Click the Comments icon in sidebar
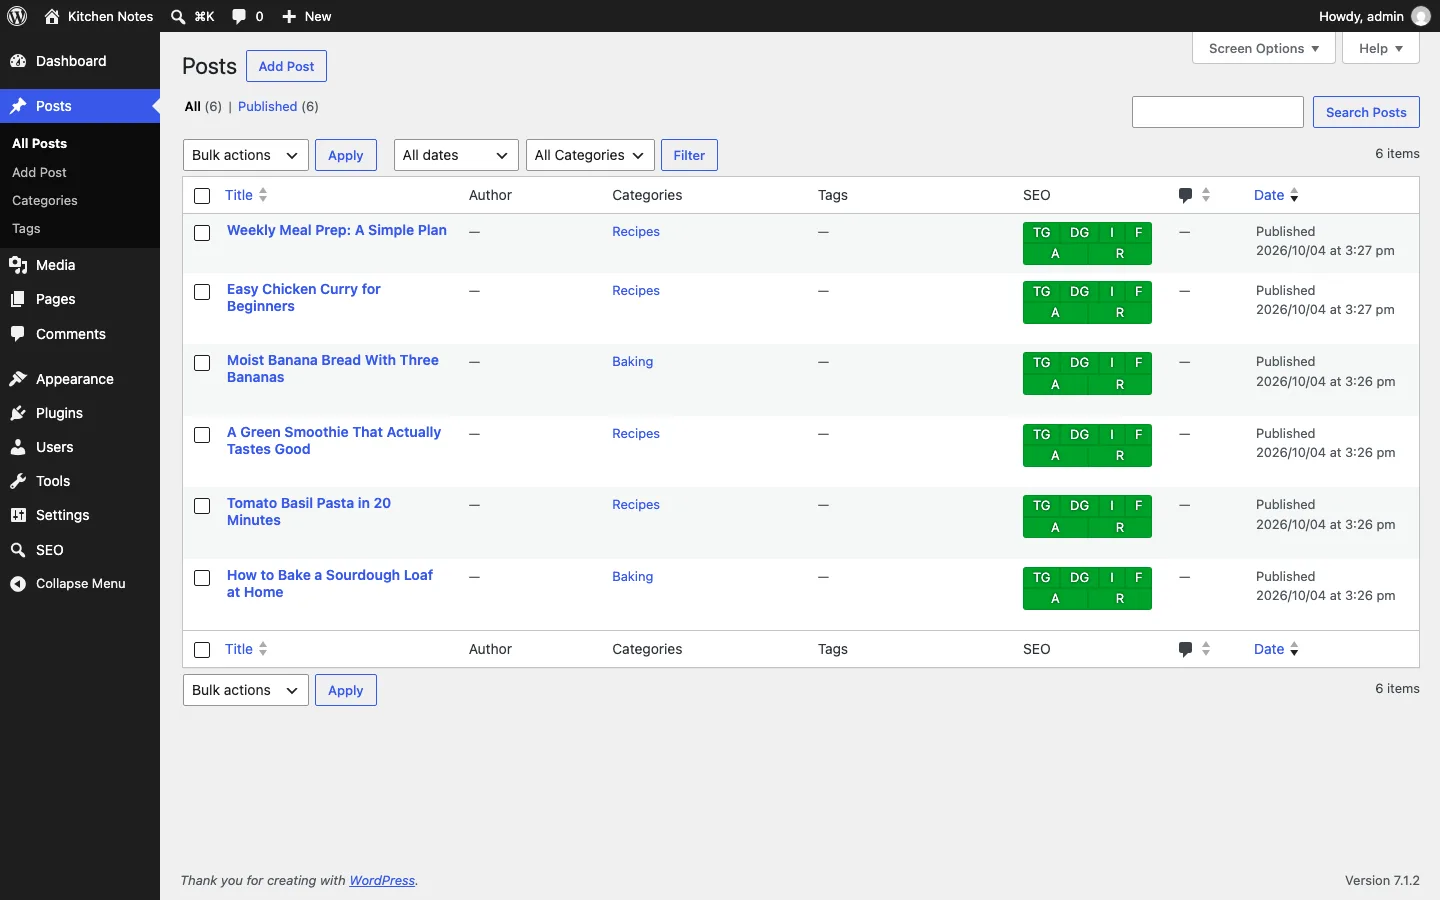This screenshot has width=1440, height=900. click(x=18, y=334)
